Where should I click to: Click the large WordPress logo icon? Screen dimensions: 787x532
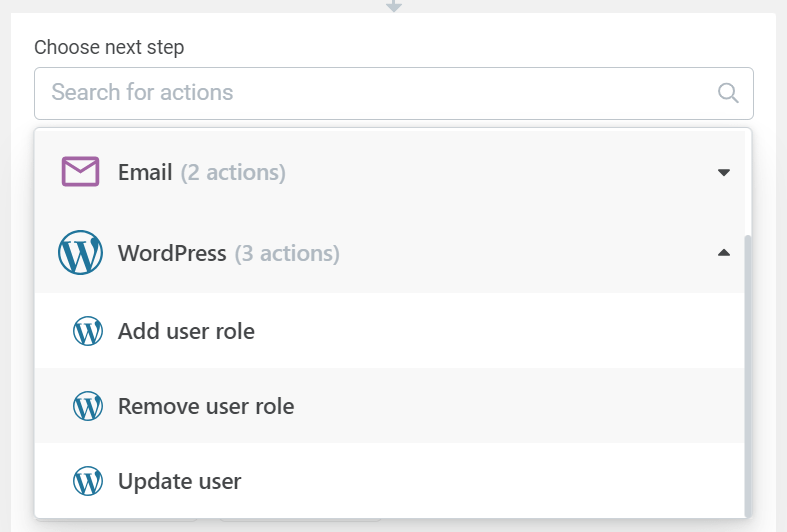click(80, 252)
